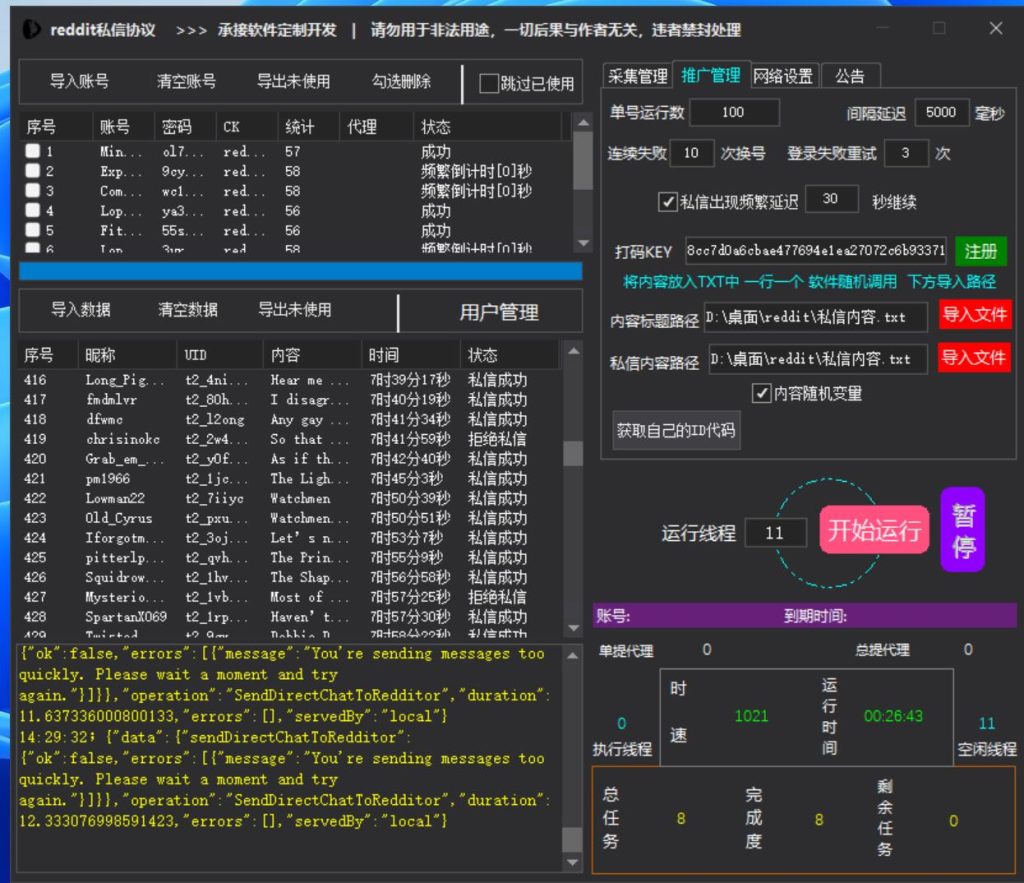The width and height of the screenshot is (1024, 883).
Task: Click the blue progress bar under accounts list
Action: (300, 271)
